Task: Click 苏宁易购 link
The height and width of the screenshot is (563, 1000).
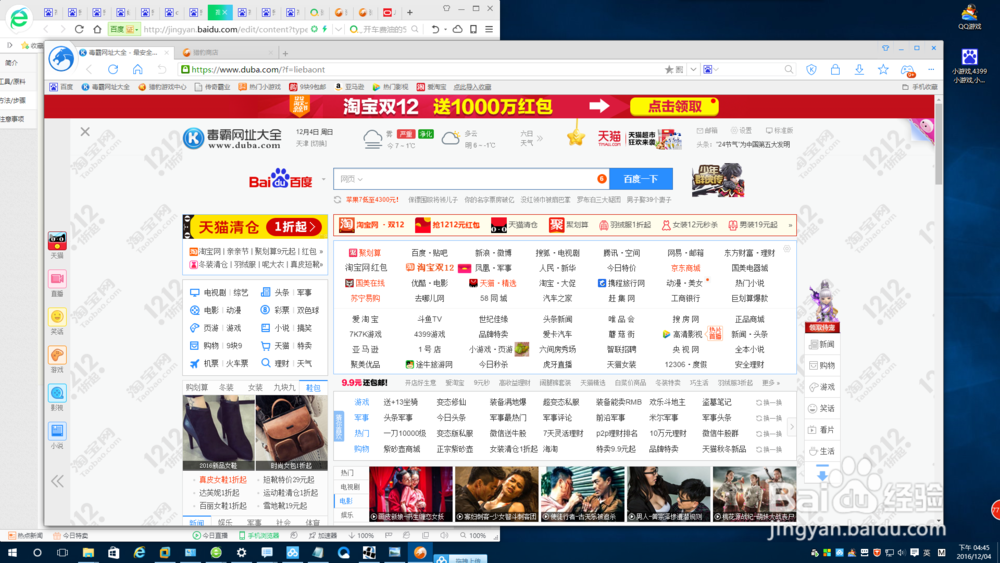Action: pyautogui.click(x=365, y=298)
